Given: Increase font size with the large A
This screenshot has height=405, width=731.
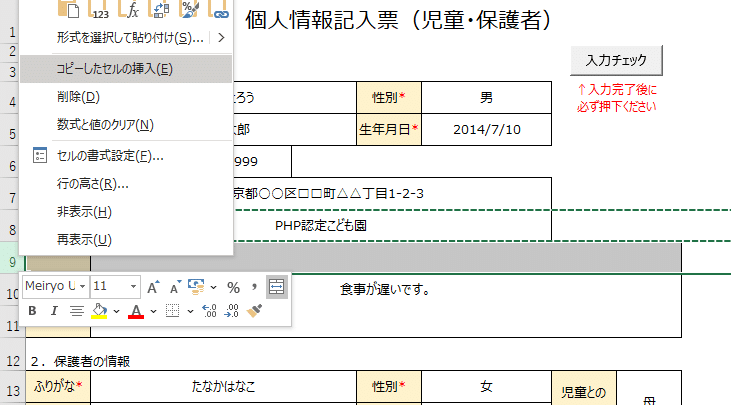Looking at the screenshot, I should [153, 287].
